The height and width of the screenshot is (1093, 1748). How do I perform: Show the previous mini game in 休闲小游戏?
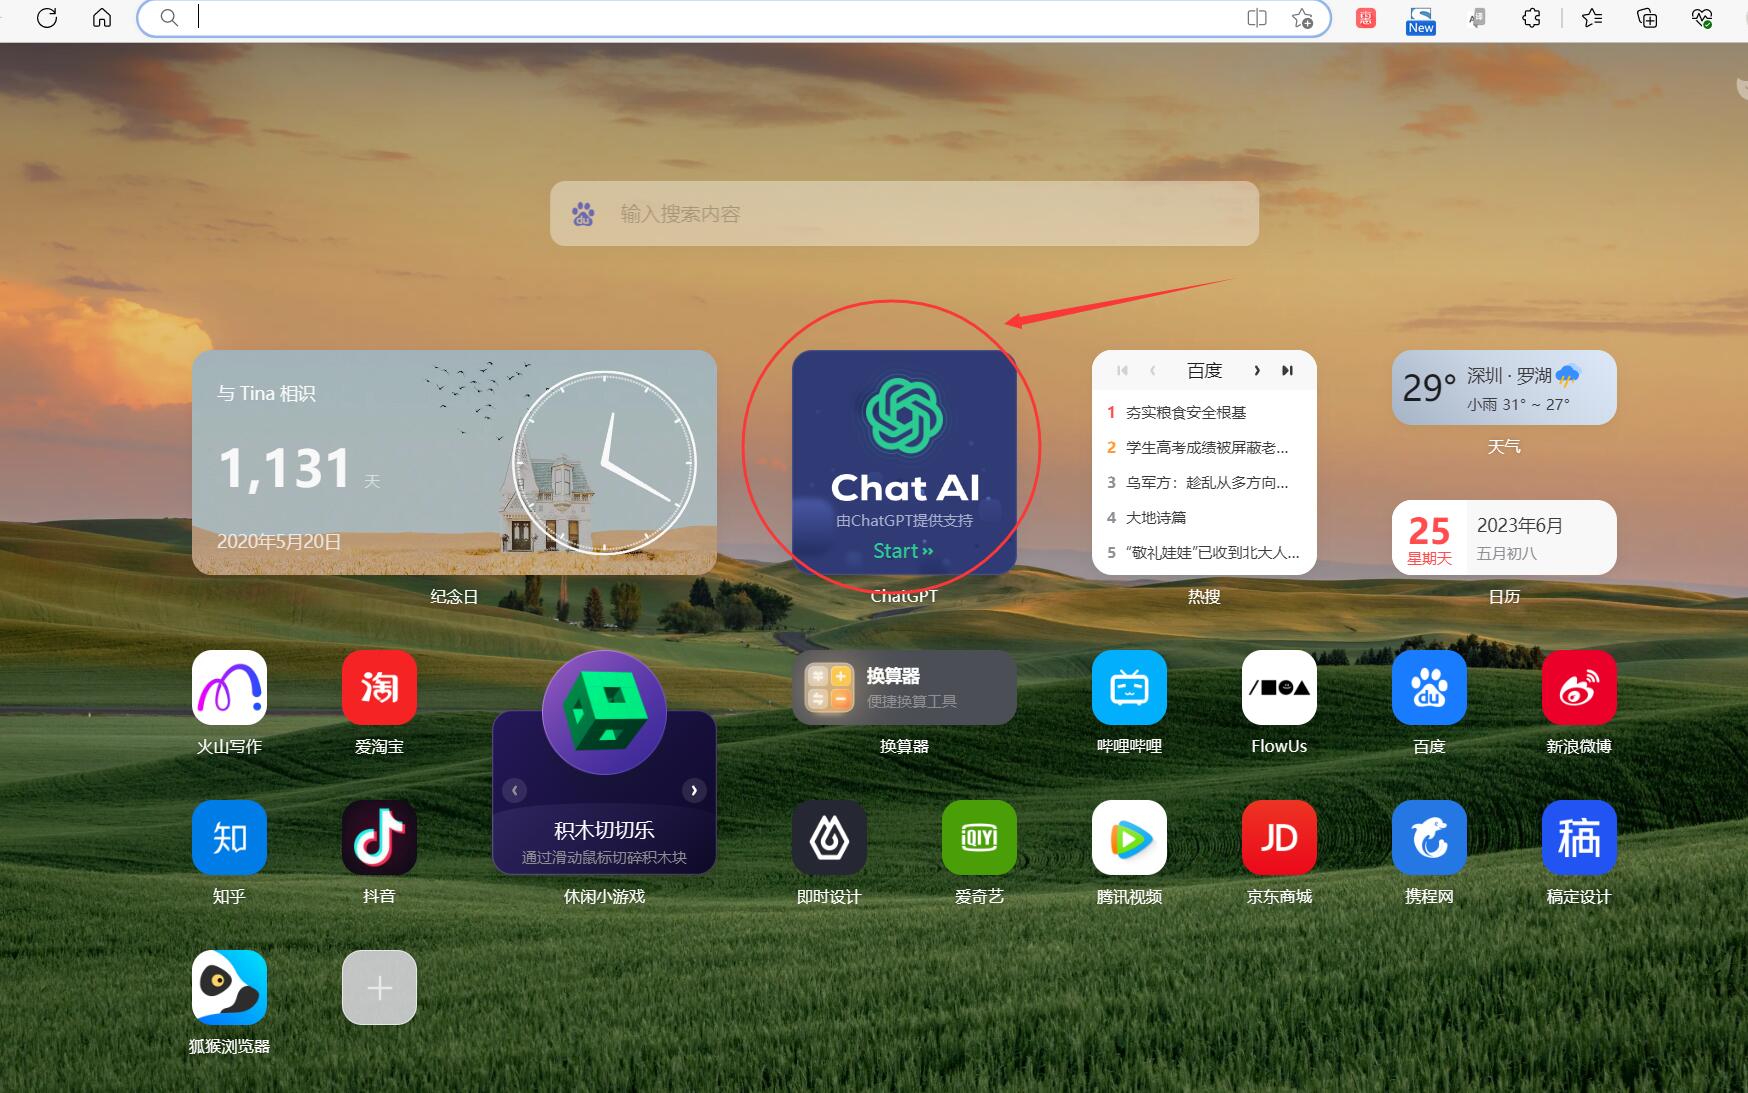pyautogui.click(x=514, y=790)
